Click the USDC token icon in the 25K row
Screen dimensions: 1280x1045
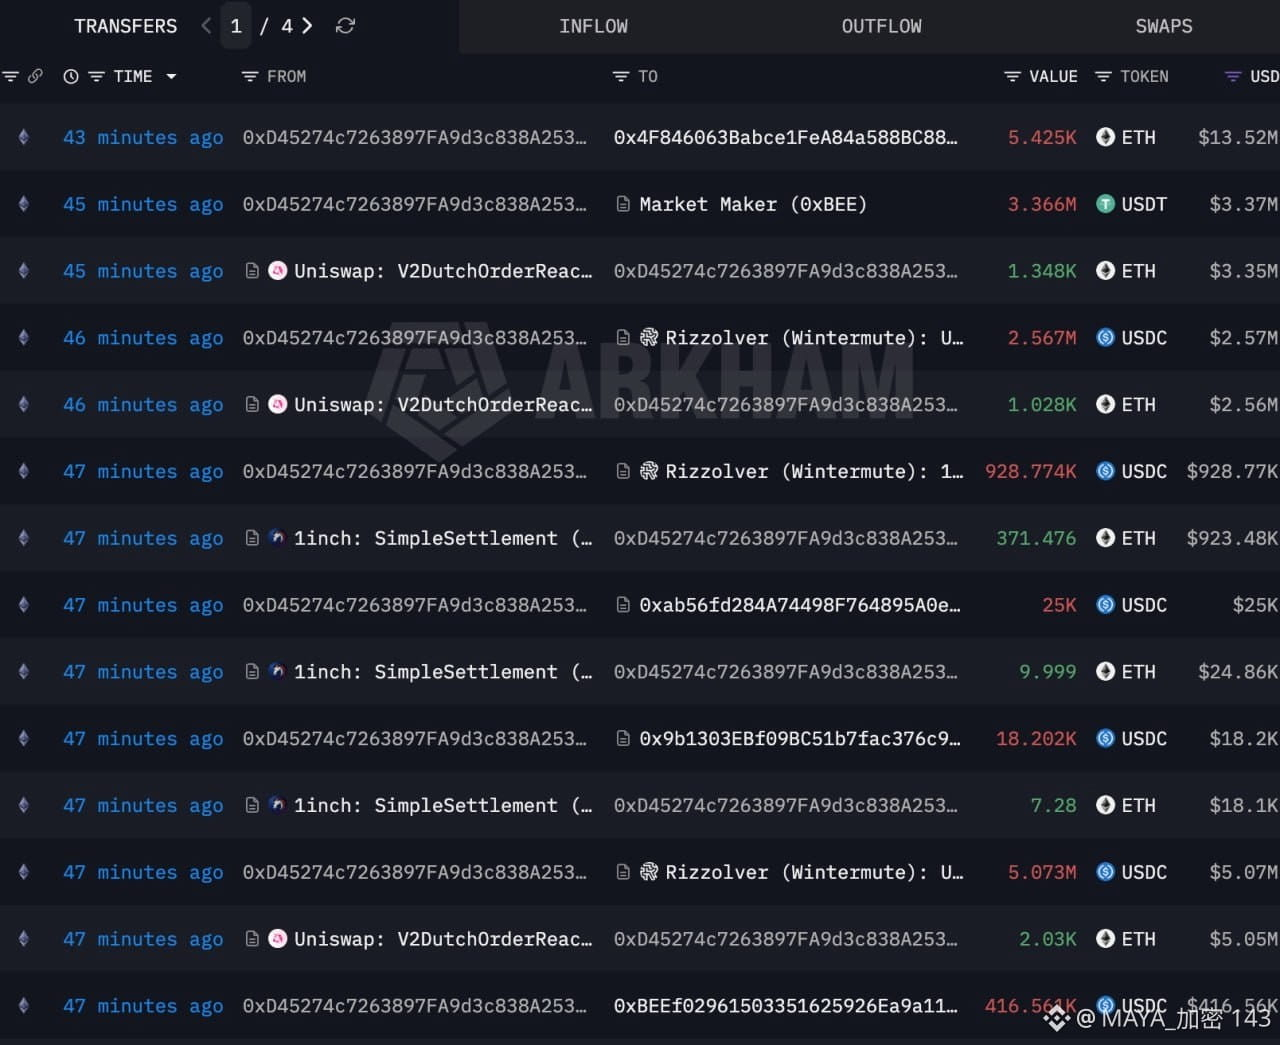[x=1105, y=605]
